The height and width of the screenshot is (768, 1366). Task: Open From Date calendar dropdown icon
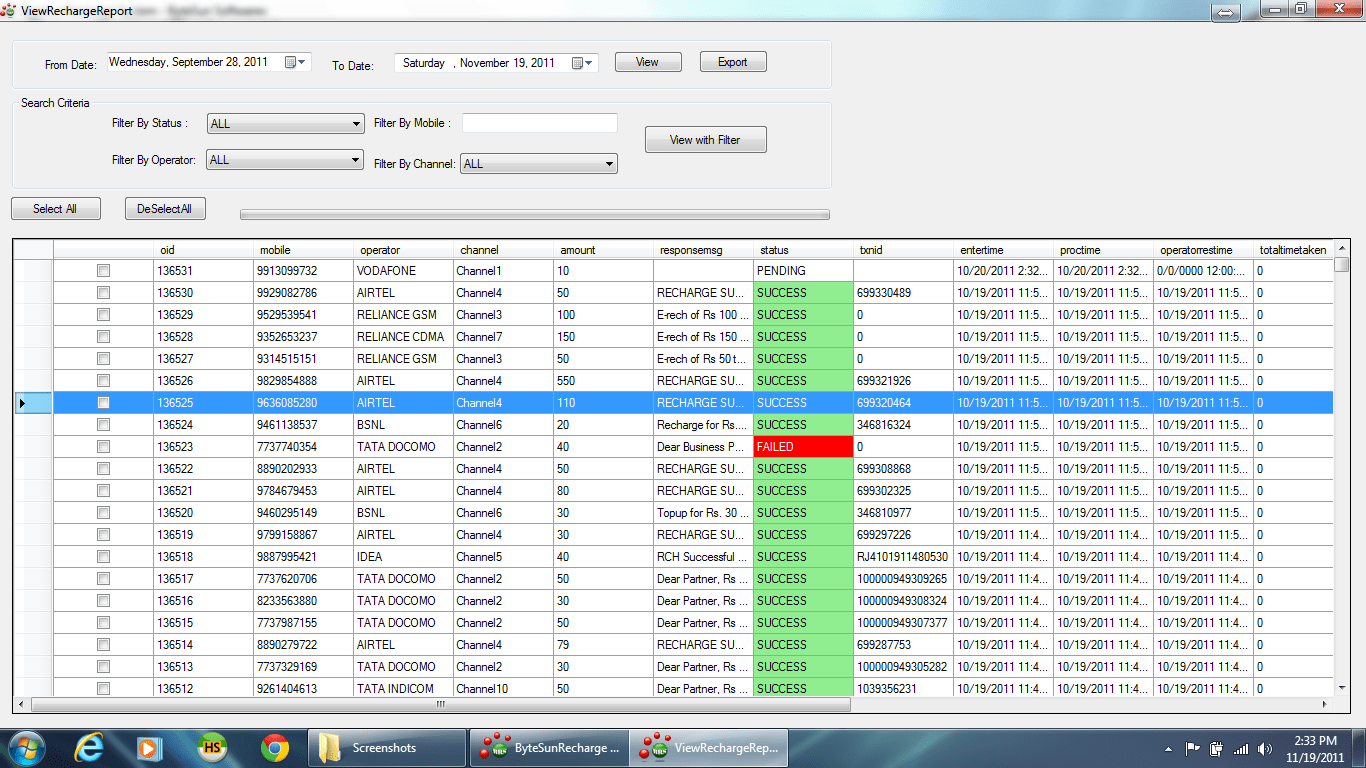tap(297, 62)
